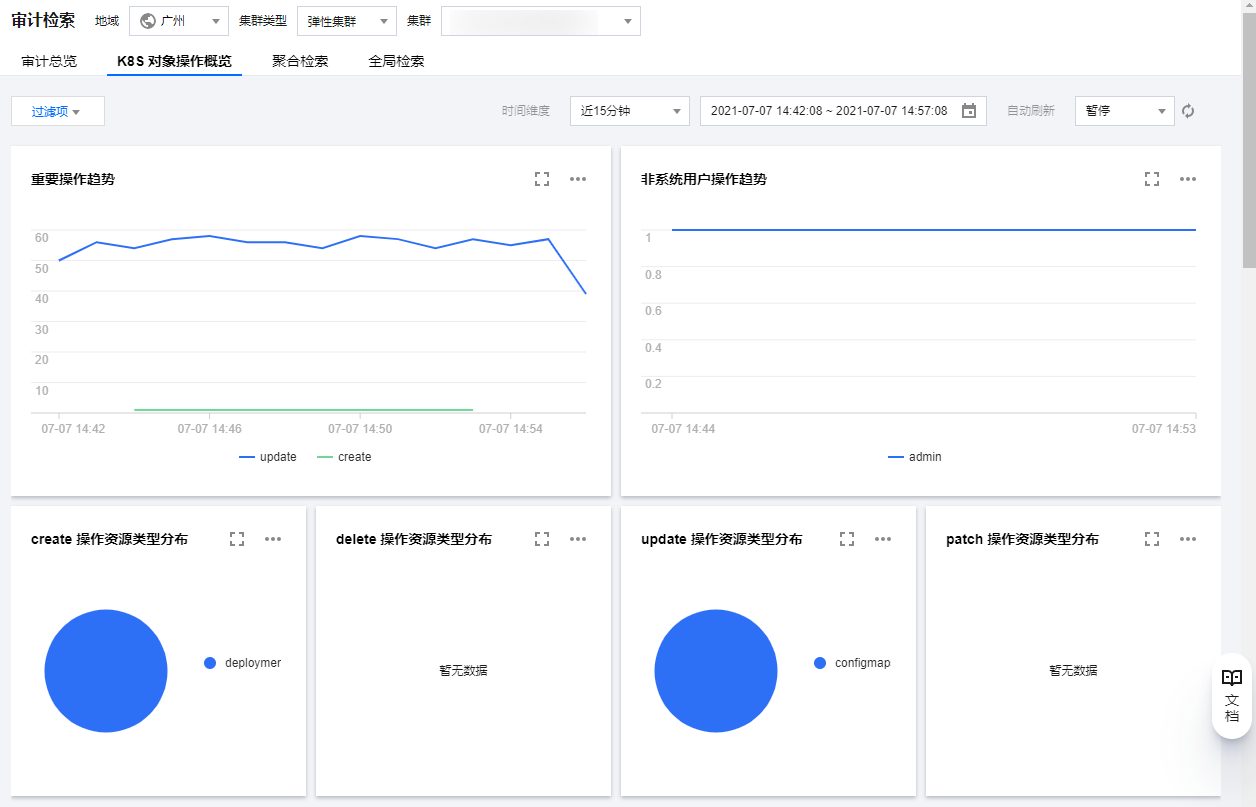Click the 审计检索 page heading

click(x=43, y=21)
